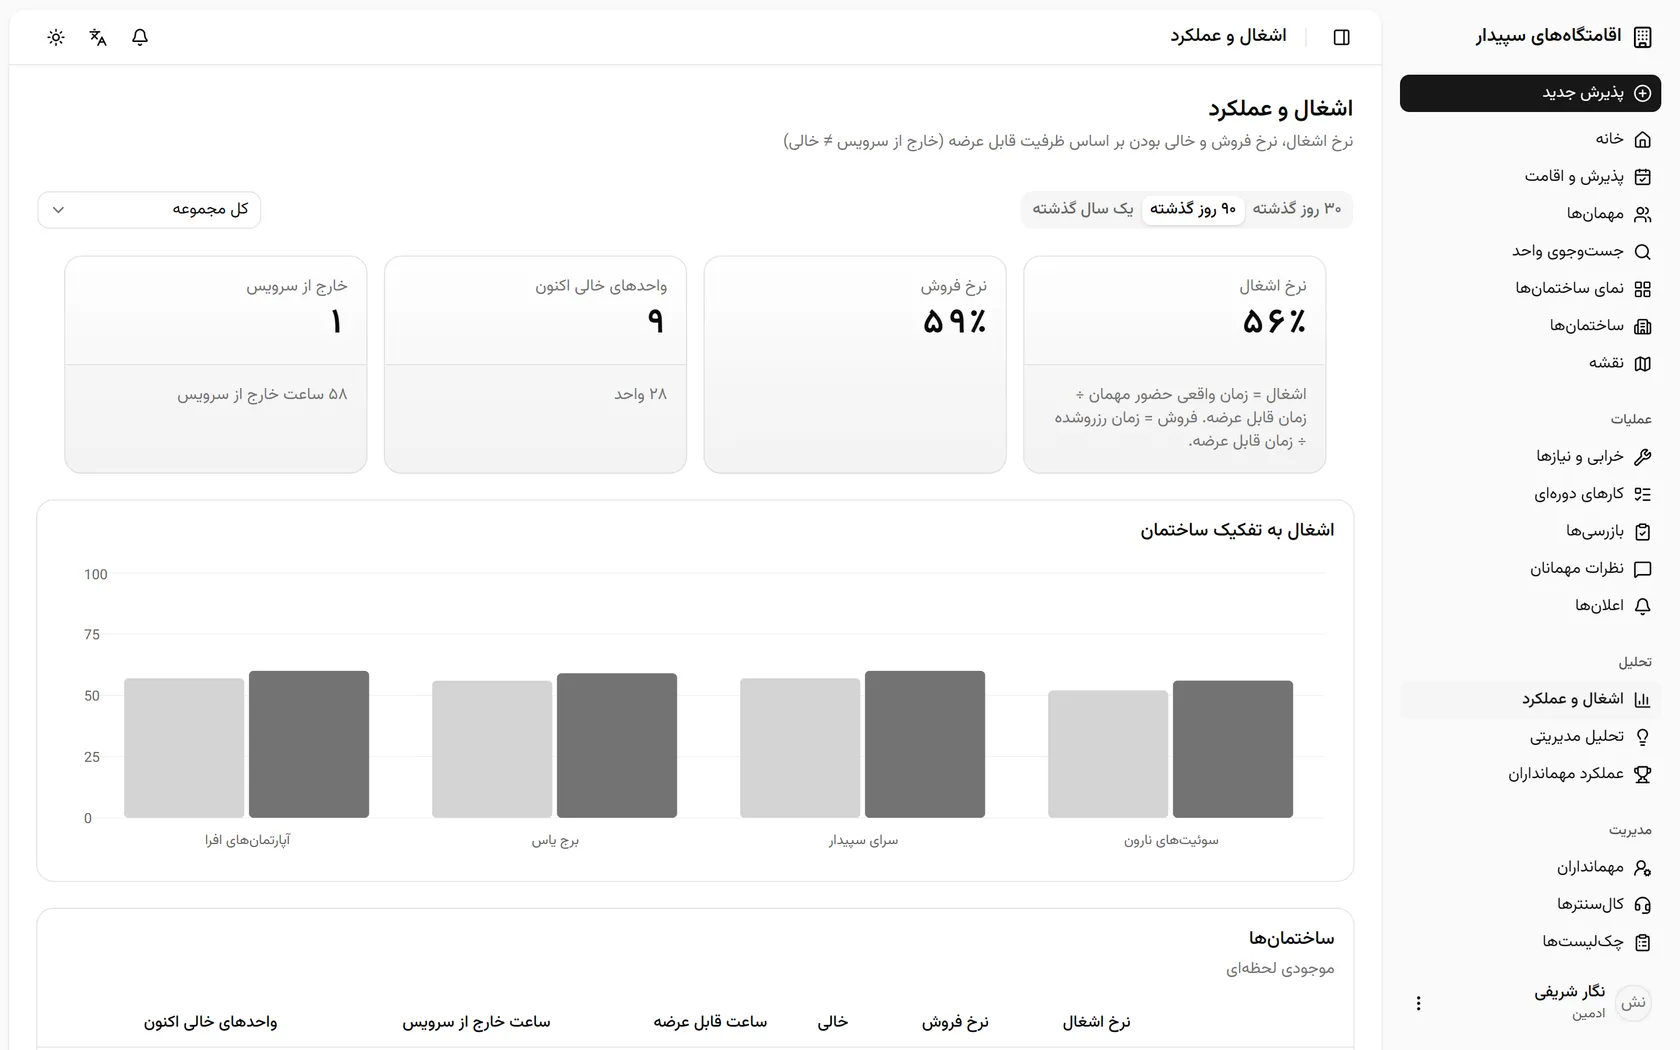Click the calendar icon for پذیرش و اقامت

click(x=1642, y=177)
